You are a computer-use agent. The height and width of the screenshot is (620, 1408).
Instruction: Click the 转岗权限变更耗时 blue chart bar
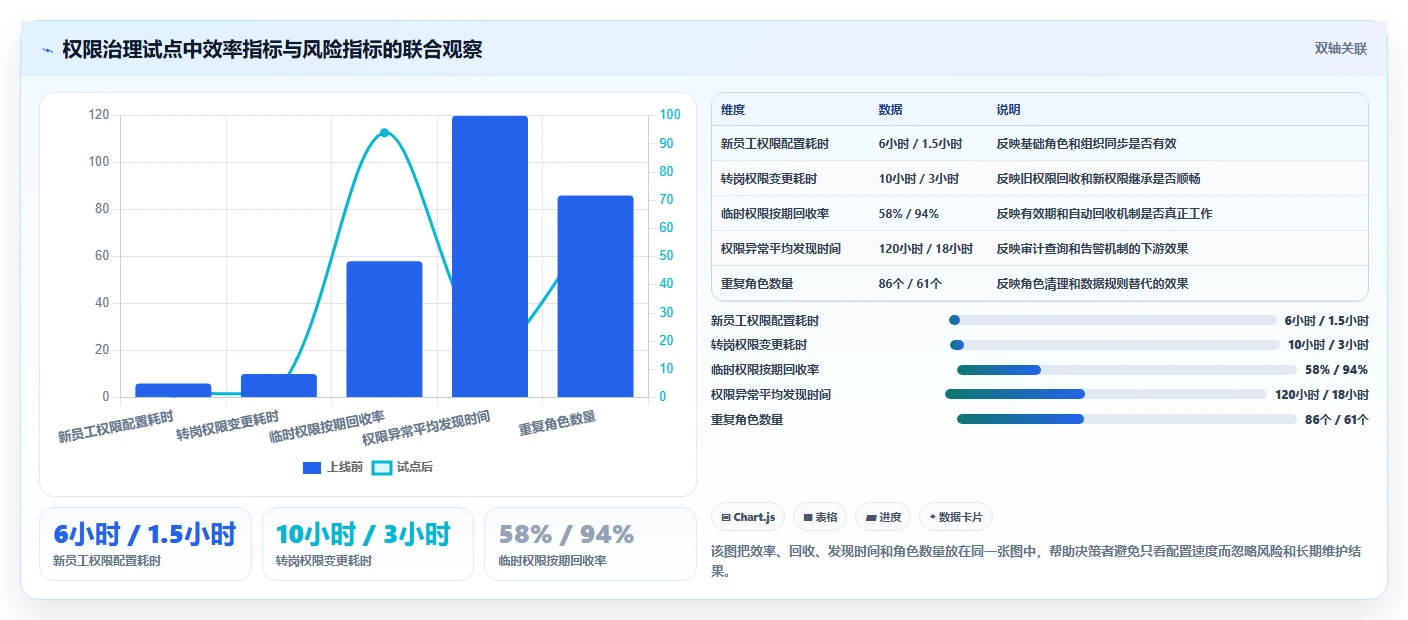pyautogui.click(x=279, y=386)
